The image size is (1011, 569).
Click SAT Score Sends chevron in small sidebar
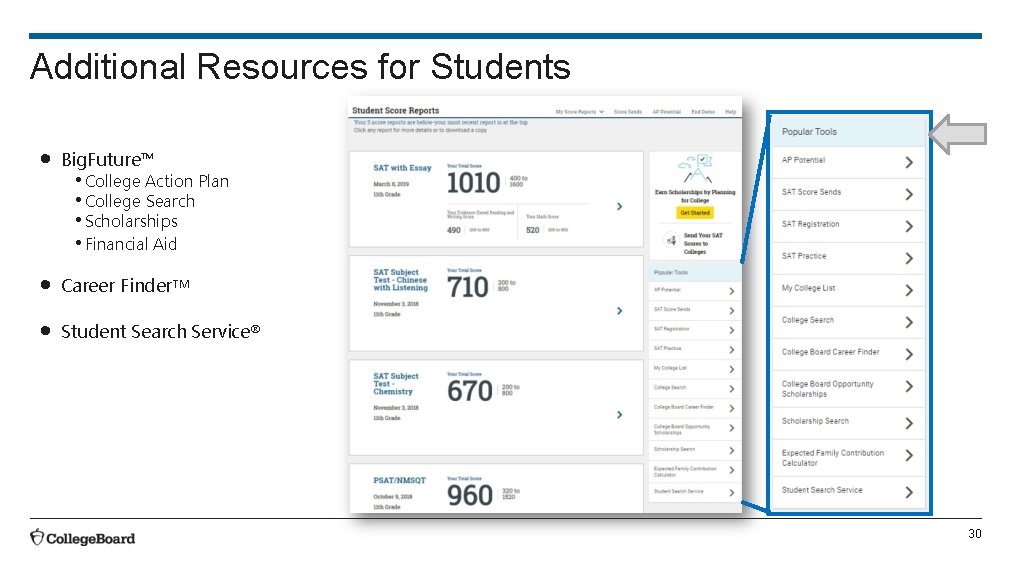point(732,311)
